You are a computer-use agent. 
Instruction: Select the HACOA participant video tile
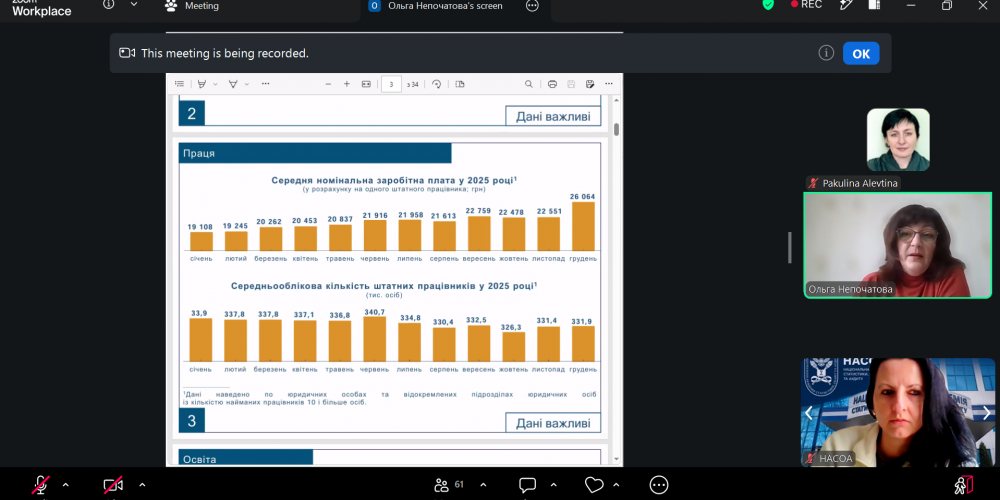pyautogui.click(x=897, y=413)
